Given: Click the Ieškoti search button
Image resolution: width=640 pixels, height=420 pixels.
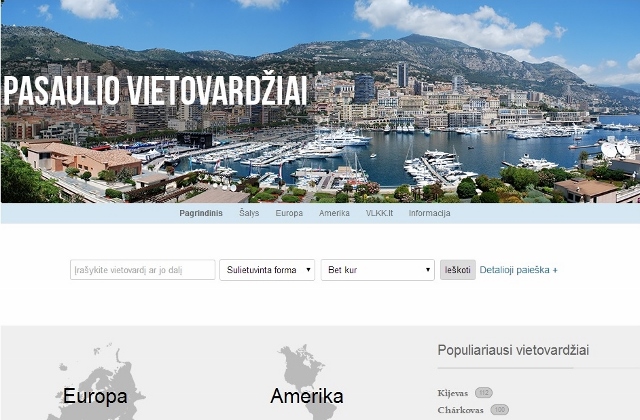Looking at the screenshot, I should tap(458, 270).
